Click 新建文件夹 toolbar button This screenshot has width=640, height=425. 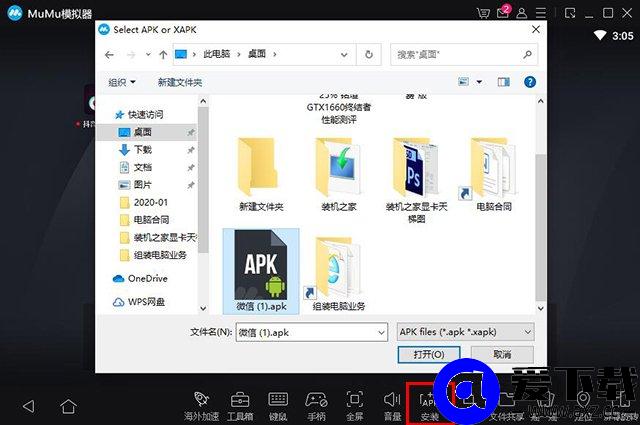click(180, 82)
